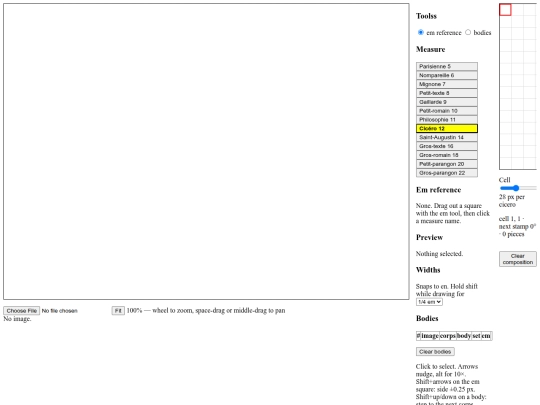Viewport: 540px width, 405px height.
Task: Choose the Nompareille 6 measure
Action: tap(447, 75)
